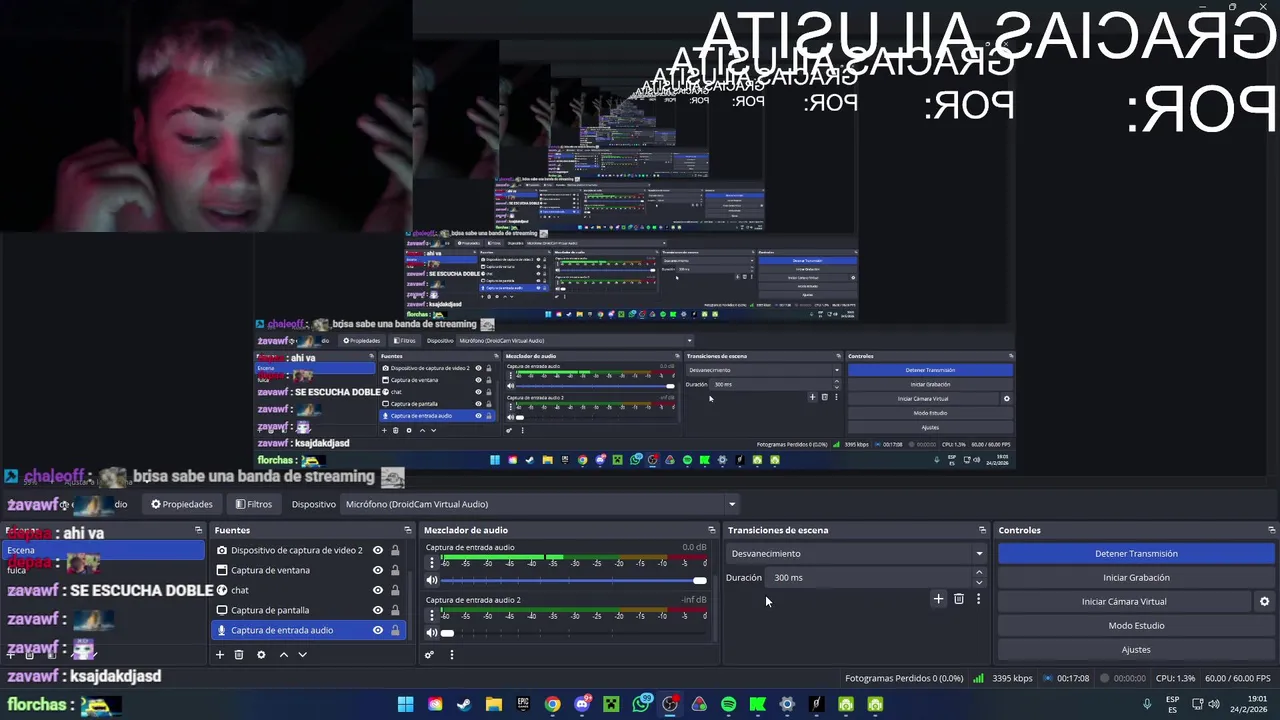Decrease transition duration with down arrow
This screenshot has width=1280, height=720.
(979, 582)
